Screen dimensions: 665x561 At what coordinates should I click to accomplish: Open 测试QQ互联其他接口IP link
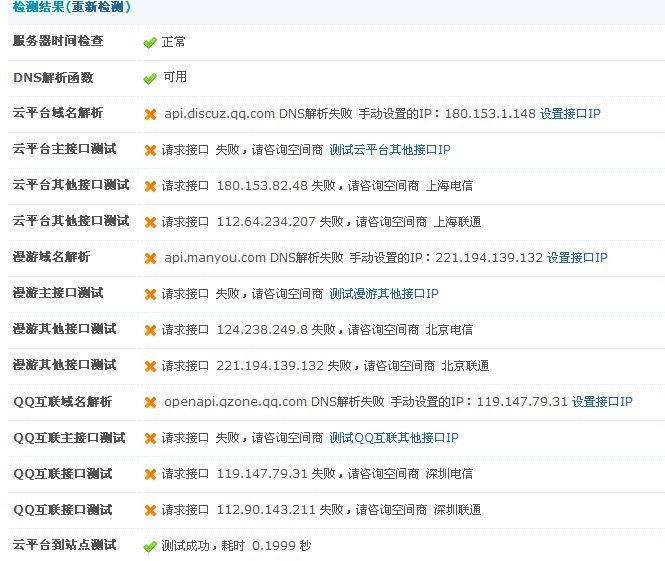click(394, 438)
